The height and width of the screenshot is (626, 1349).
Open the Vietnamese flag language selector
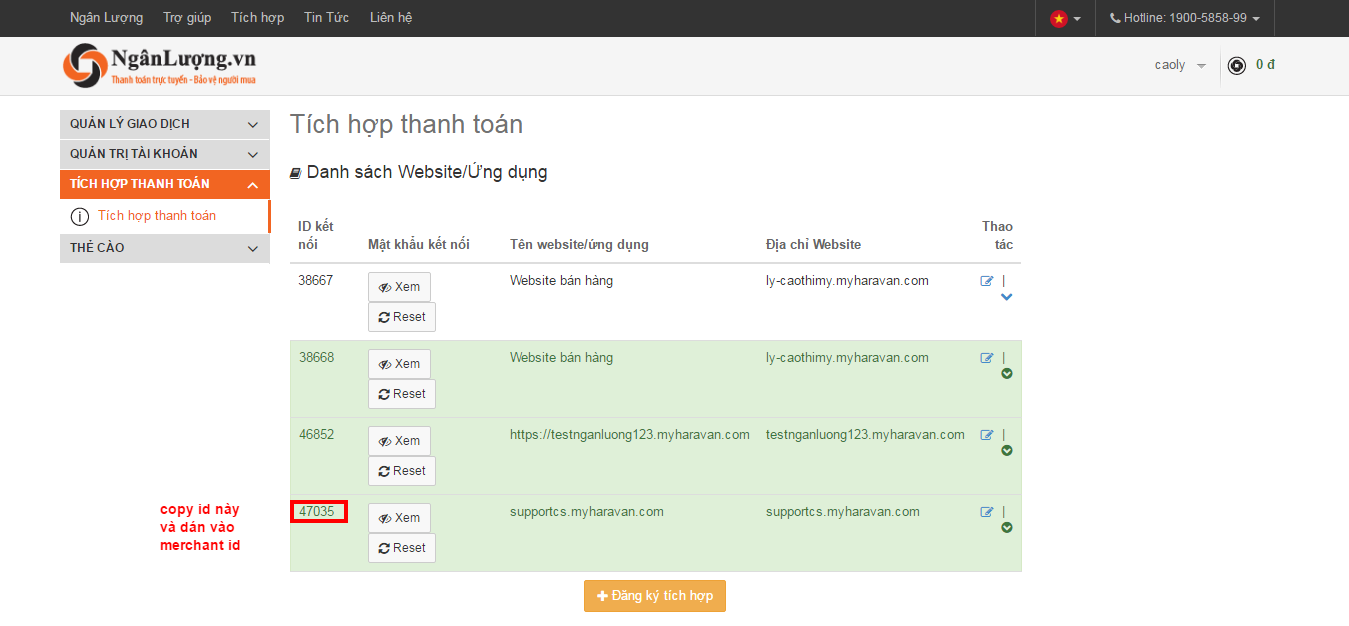coord(1065,18)
